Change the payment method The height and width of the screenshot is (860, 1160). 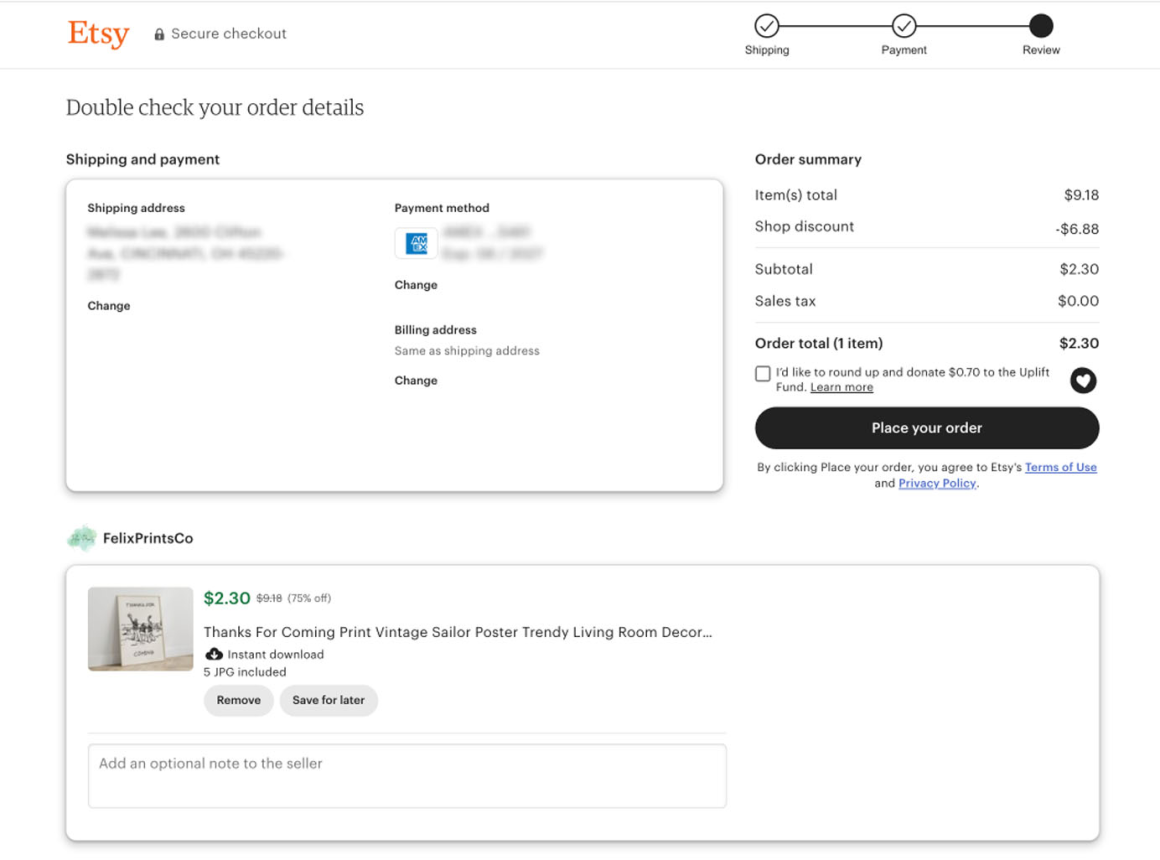click(416, 285)
